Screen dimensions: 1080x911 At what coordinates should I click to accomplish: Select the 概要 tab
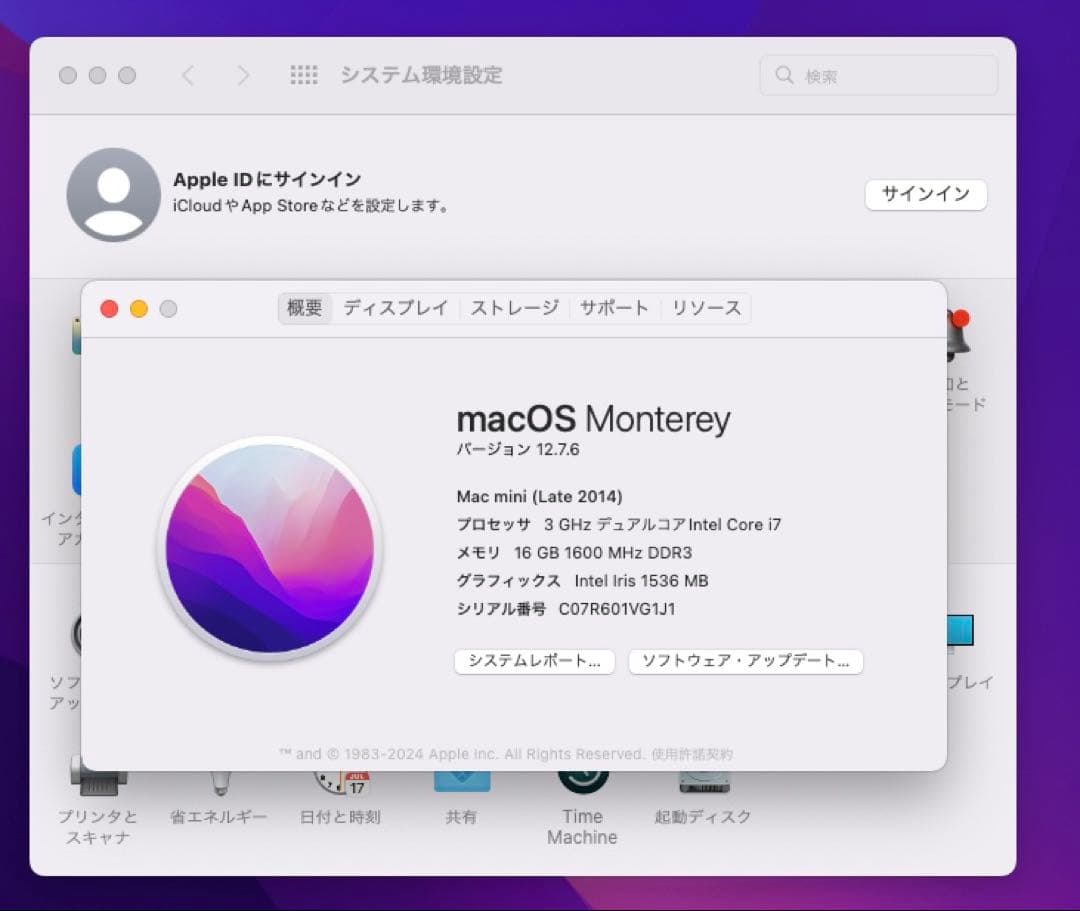tap(303, 308)
